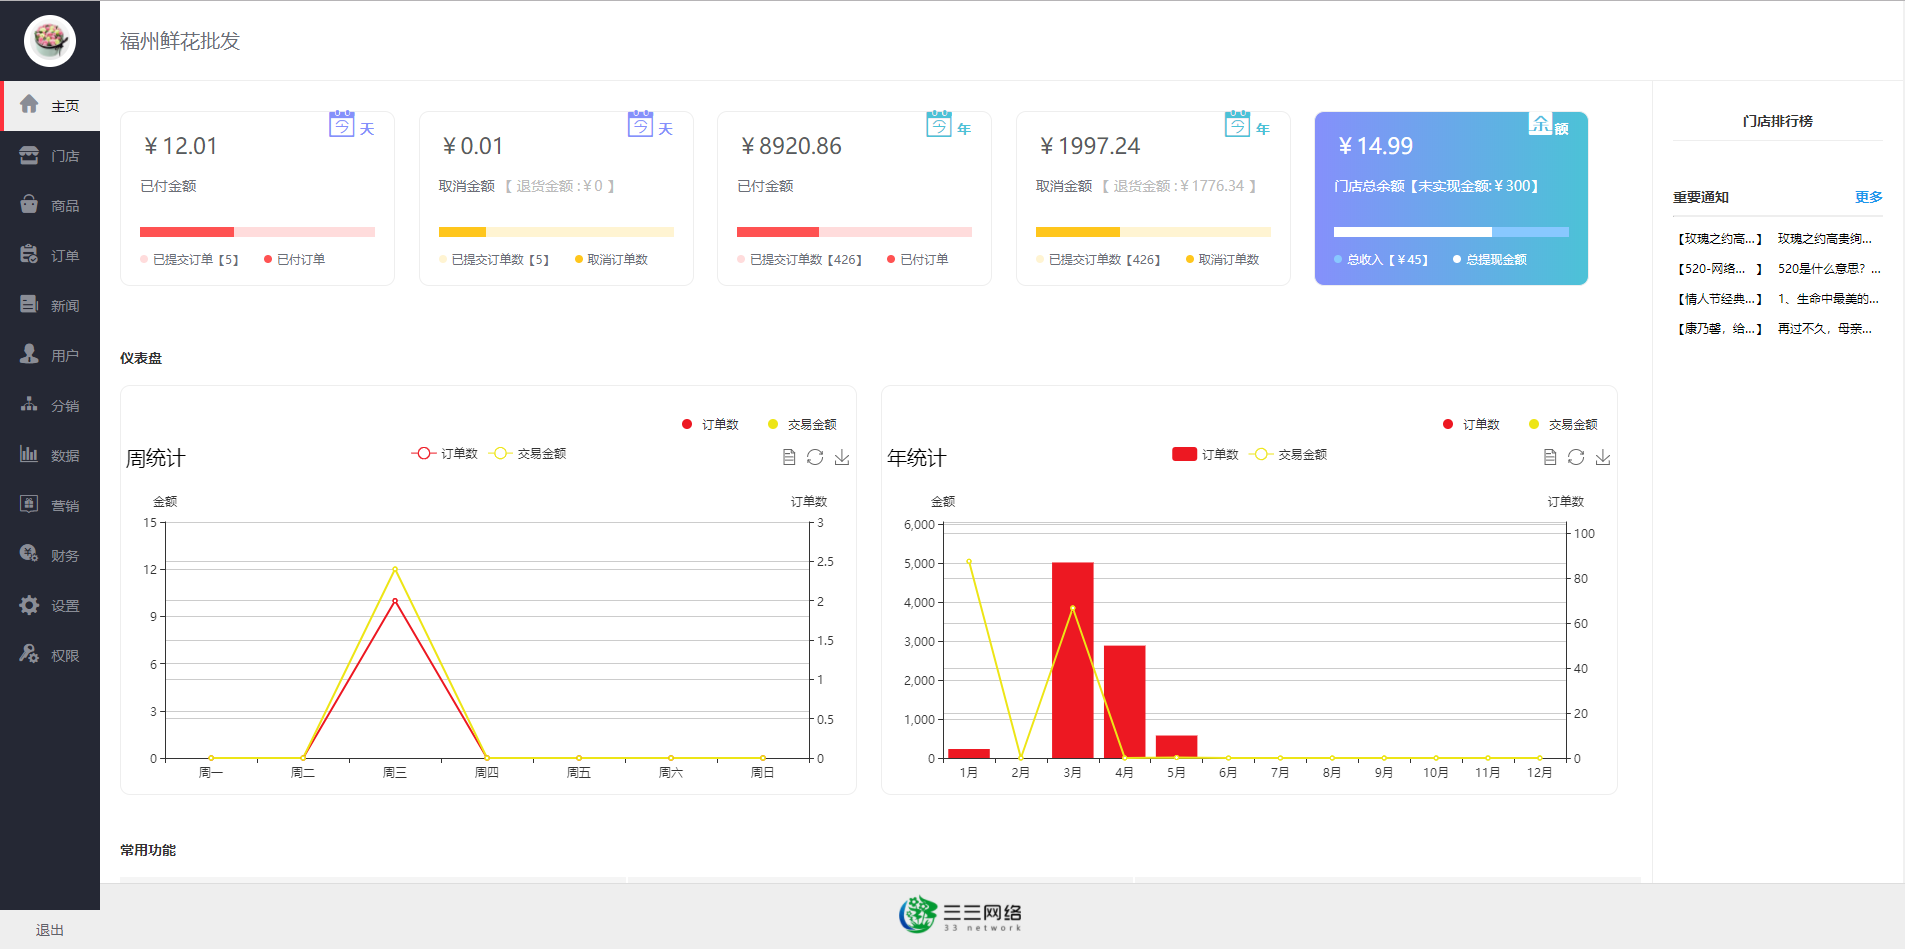
Task: Download the weekly statistics chart as image
Action: (x=842, y=457)
